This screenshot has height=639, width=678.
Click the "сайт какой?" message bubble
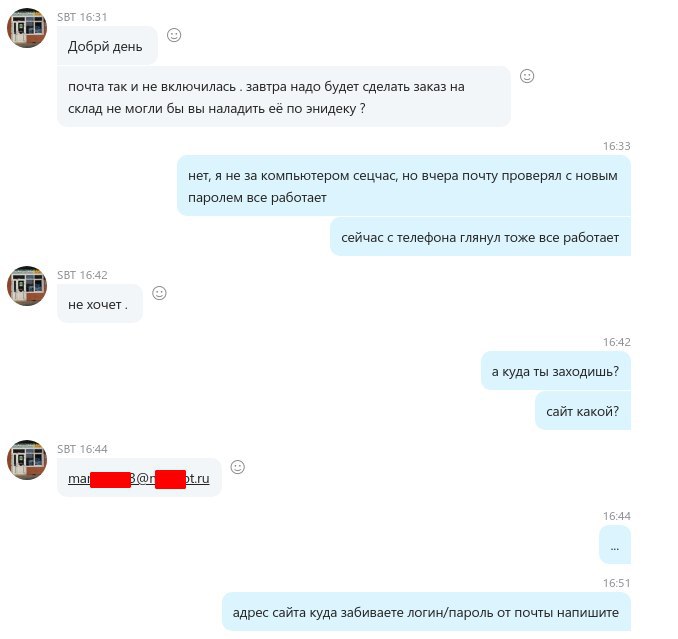pos(583,411)
